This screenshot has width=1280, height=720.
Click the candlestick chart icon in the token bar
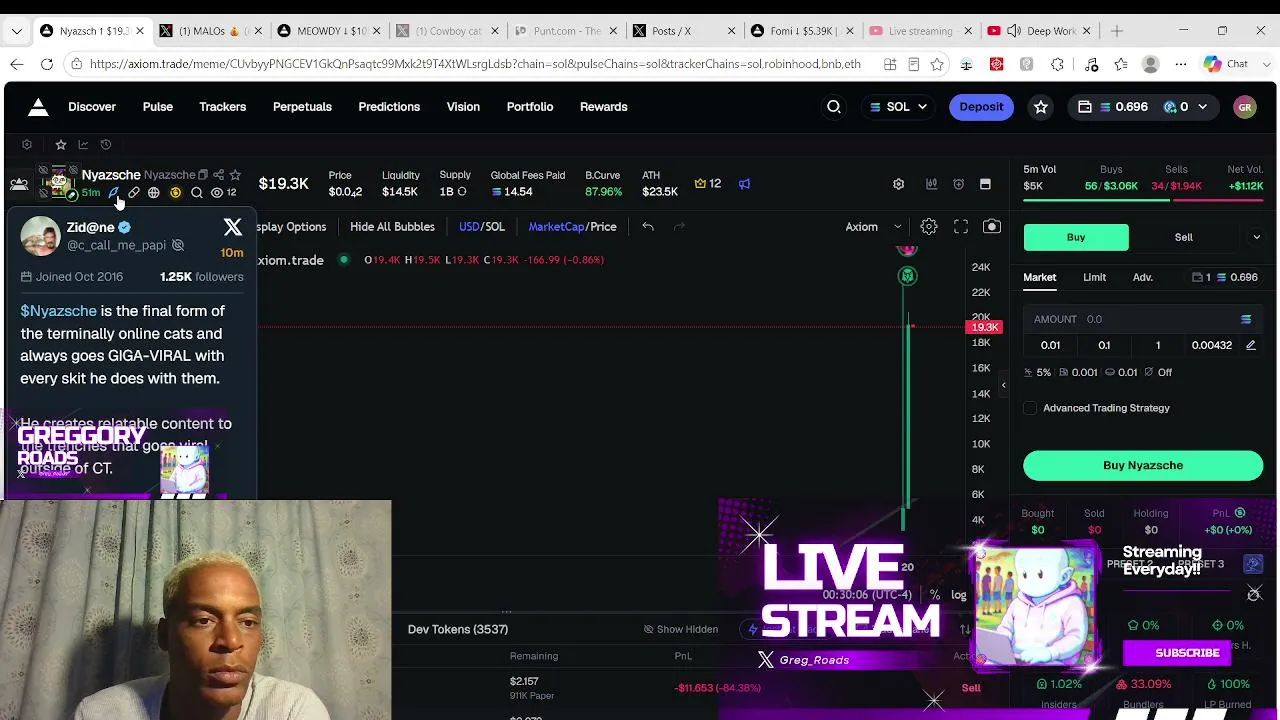pos(931,184)
